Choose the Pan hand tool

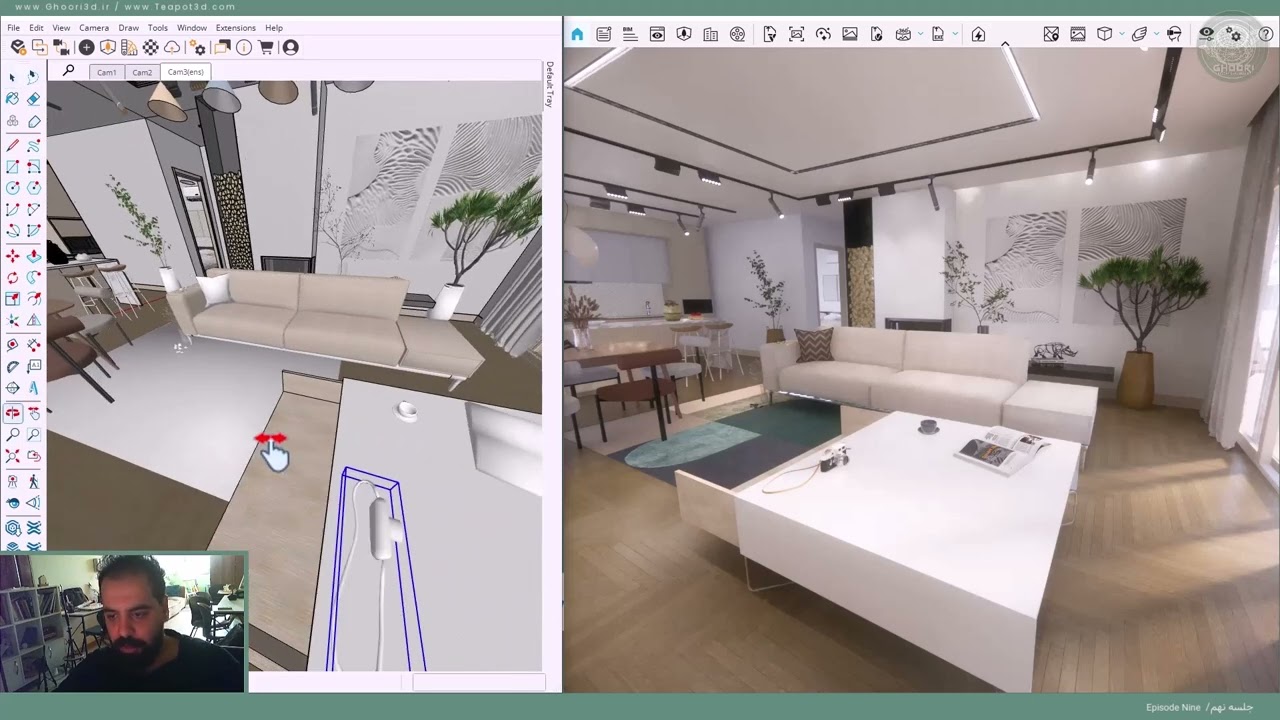tap(34, 412)
